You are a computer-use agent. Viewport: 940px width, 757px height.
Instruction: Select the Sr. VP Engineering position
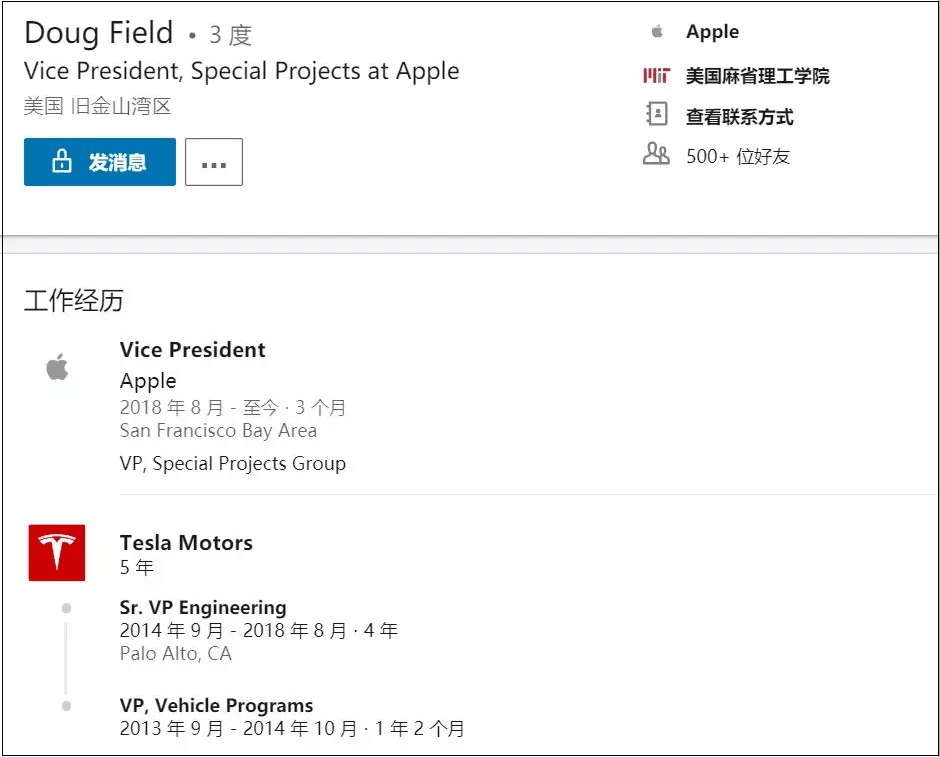203,608
